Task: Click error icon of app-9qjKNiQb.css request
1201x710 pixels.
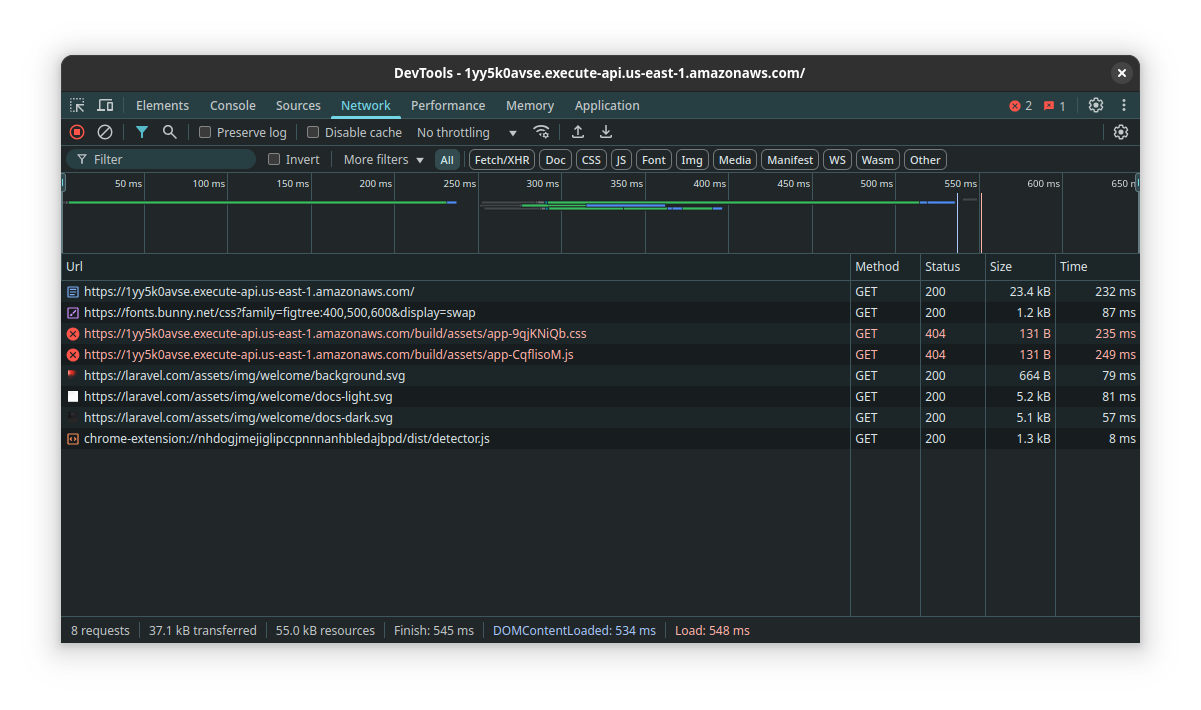Action: point(72,334)
